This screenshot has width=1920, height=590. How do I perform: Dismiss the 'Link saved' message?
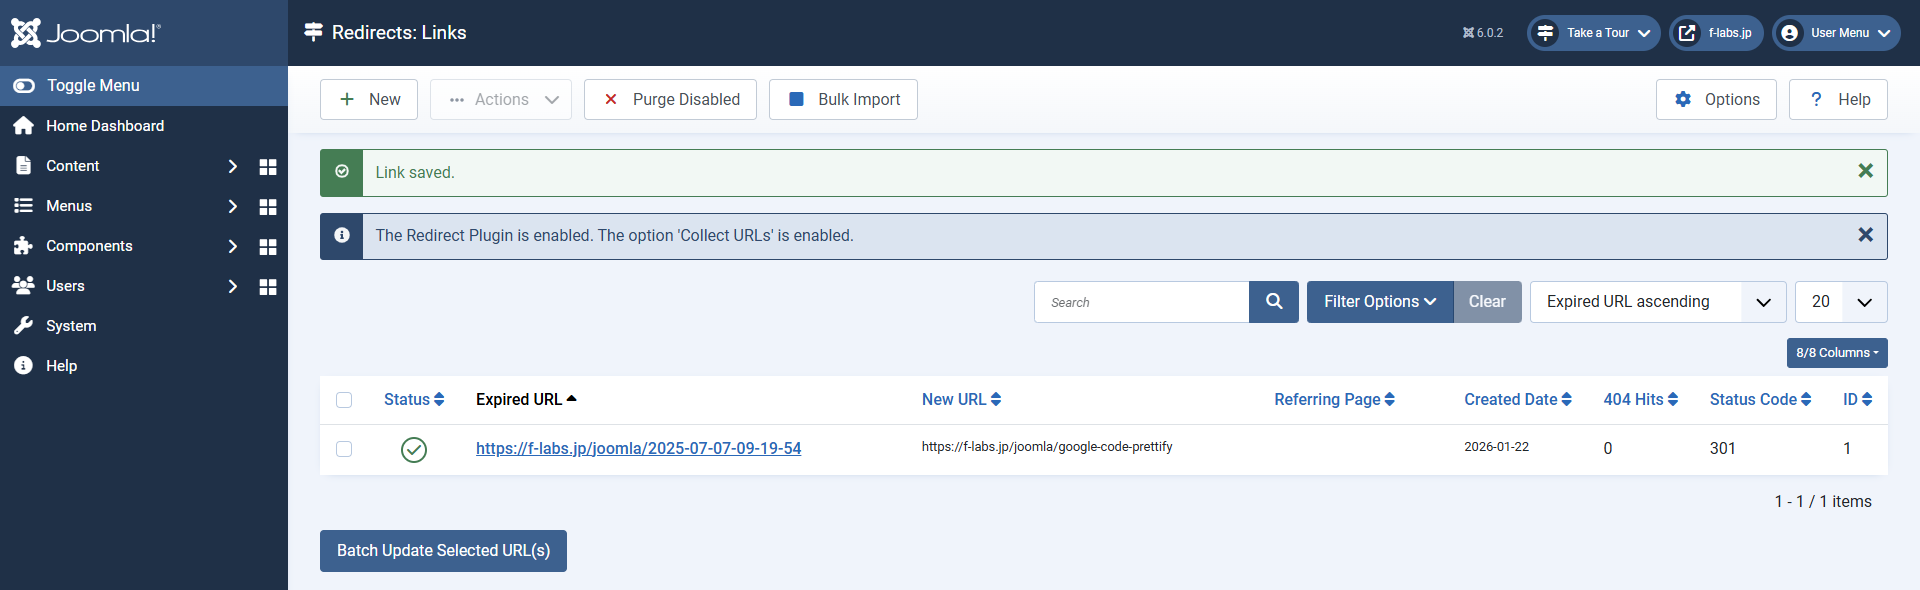pyautogui.click(x=1865, y=172)
